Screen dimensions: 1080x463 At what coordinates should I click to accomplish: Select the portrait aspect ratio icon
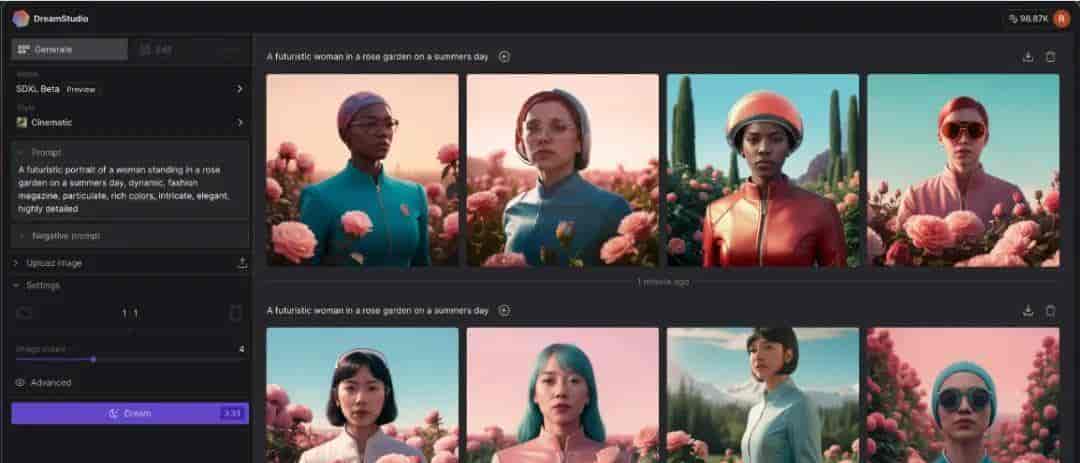coord(235,313)
